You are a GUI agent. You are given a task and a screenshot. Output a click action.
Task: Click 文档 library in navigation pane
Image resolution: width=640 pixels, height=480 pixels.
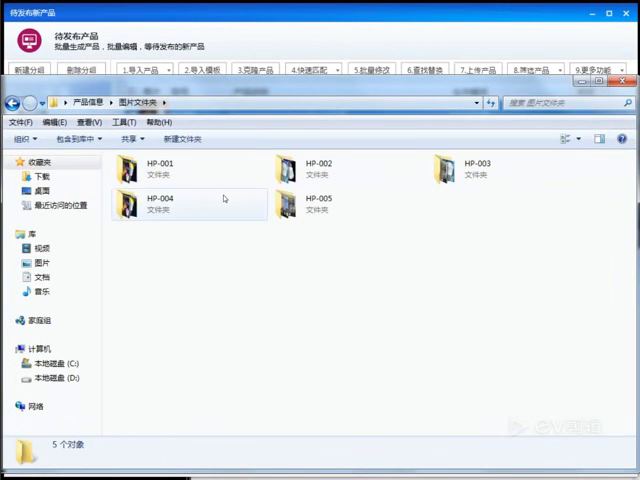pos(42,278)
